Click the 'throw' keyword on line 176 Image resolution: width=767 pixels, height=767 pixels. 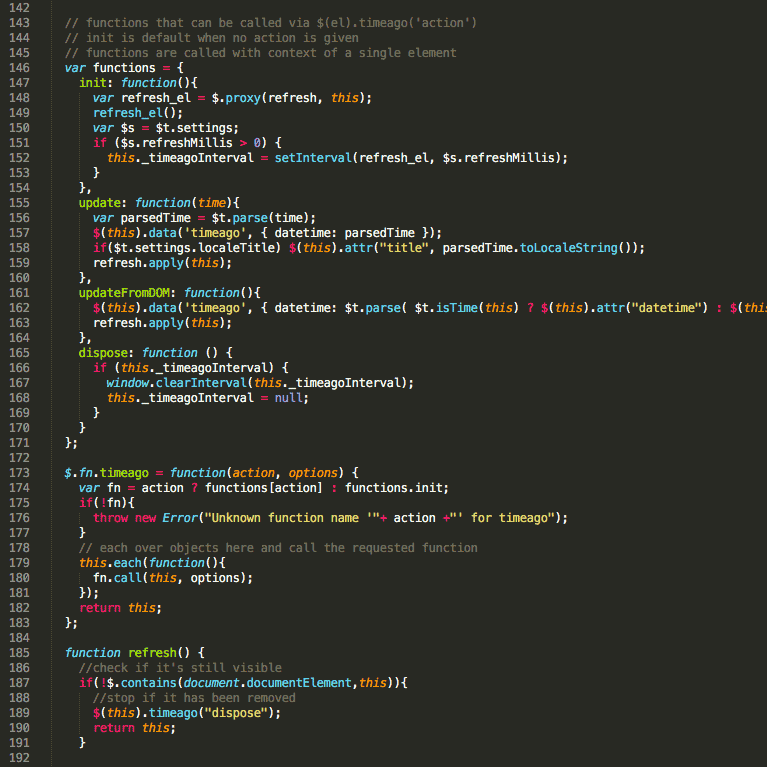click(110, 518)
